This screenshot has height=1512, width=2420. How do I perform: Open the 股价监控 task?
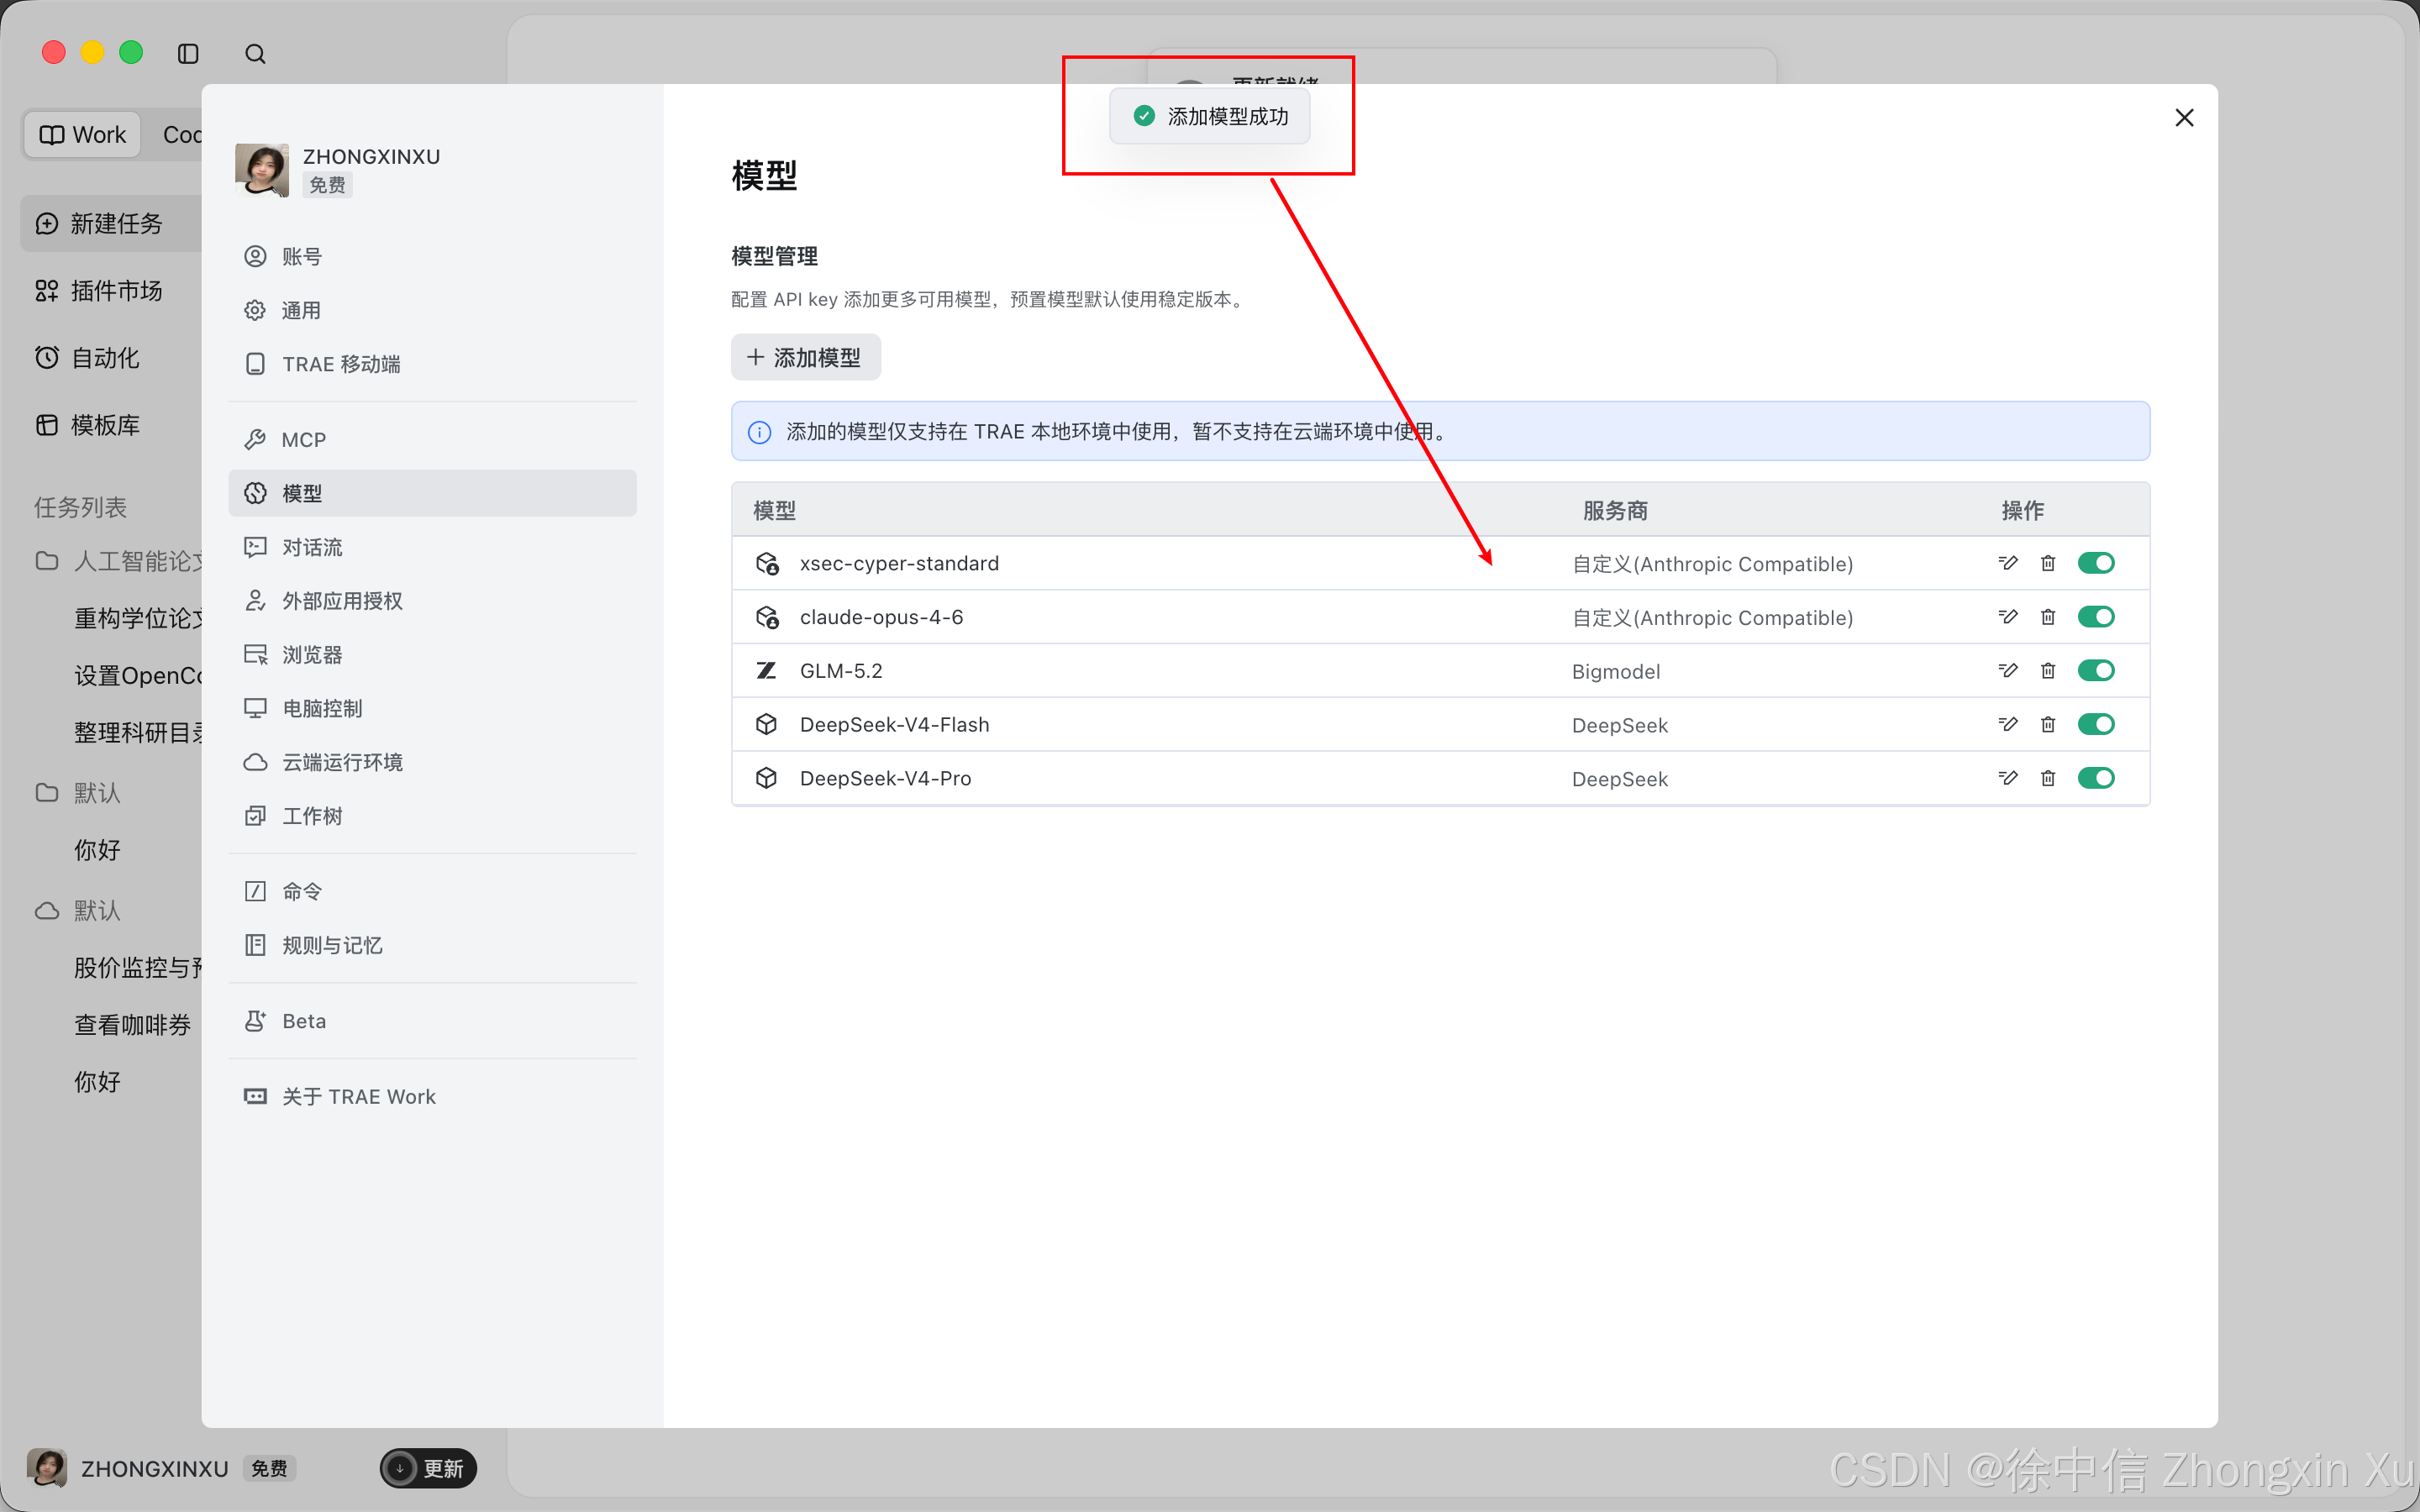tap(138, 967)
